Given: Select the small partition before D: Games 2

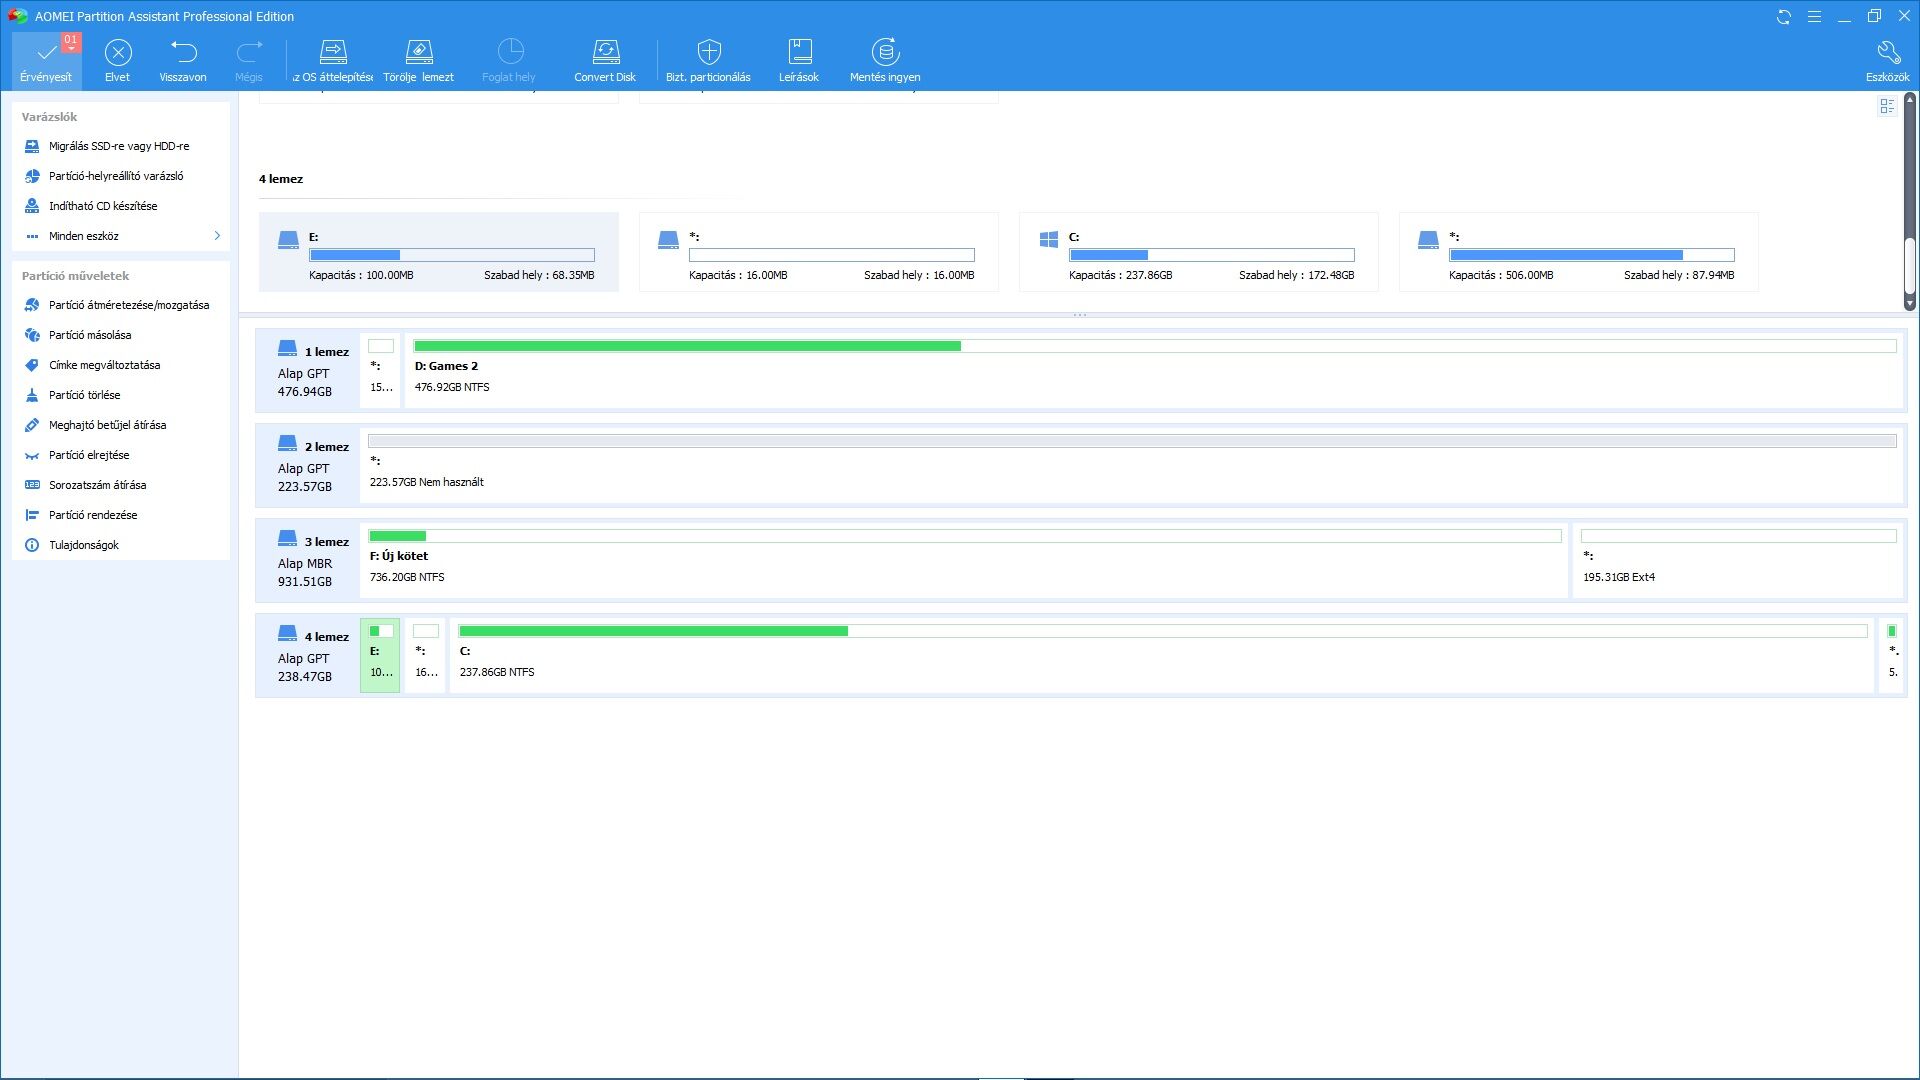Looking at the screenshot, I should tap(380, 370).
